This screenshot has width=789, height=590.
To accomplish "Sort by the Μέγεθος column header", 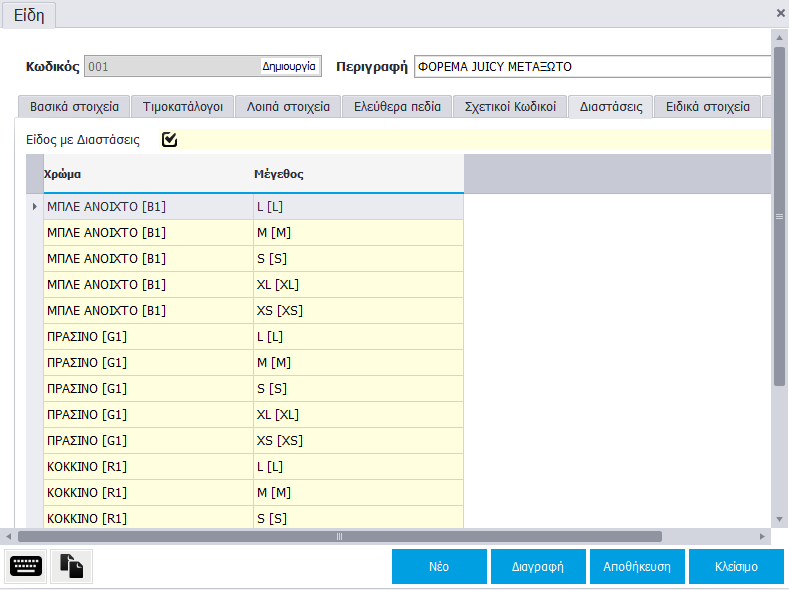I will click(x=358, y=174).
